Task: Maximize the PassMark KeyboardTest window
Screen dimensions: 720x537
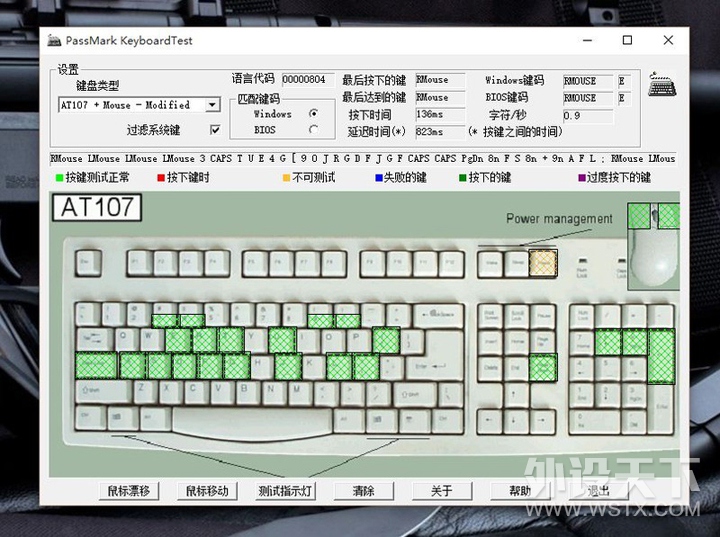Action: tap(627, 40)
